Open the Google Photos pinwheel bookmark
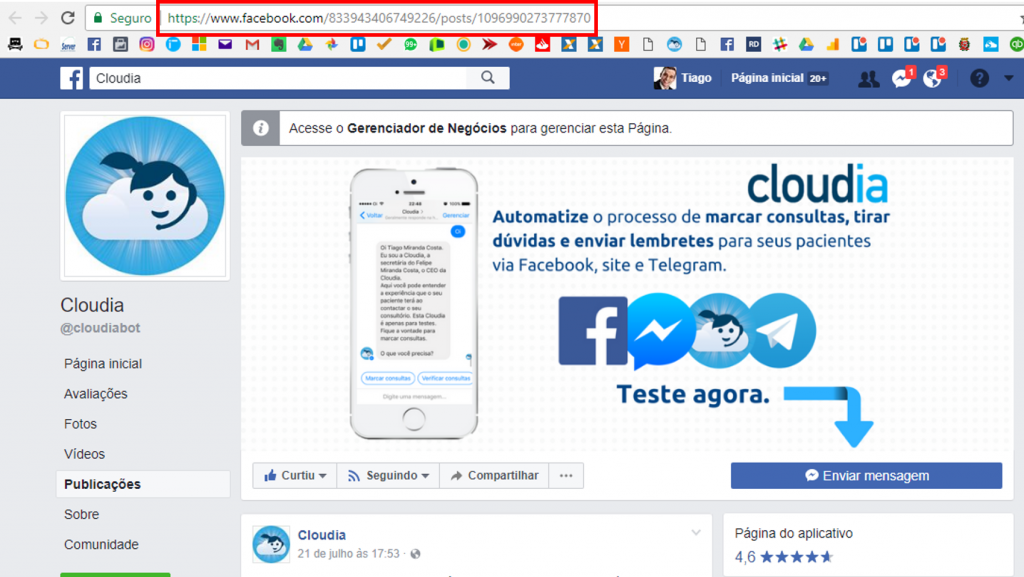 332,44
